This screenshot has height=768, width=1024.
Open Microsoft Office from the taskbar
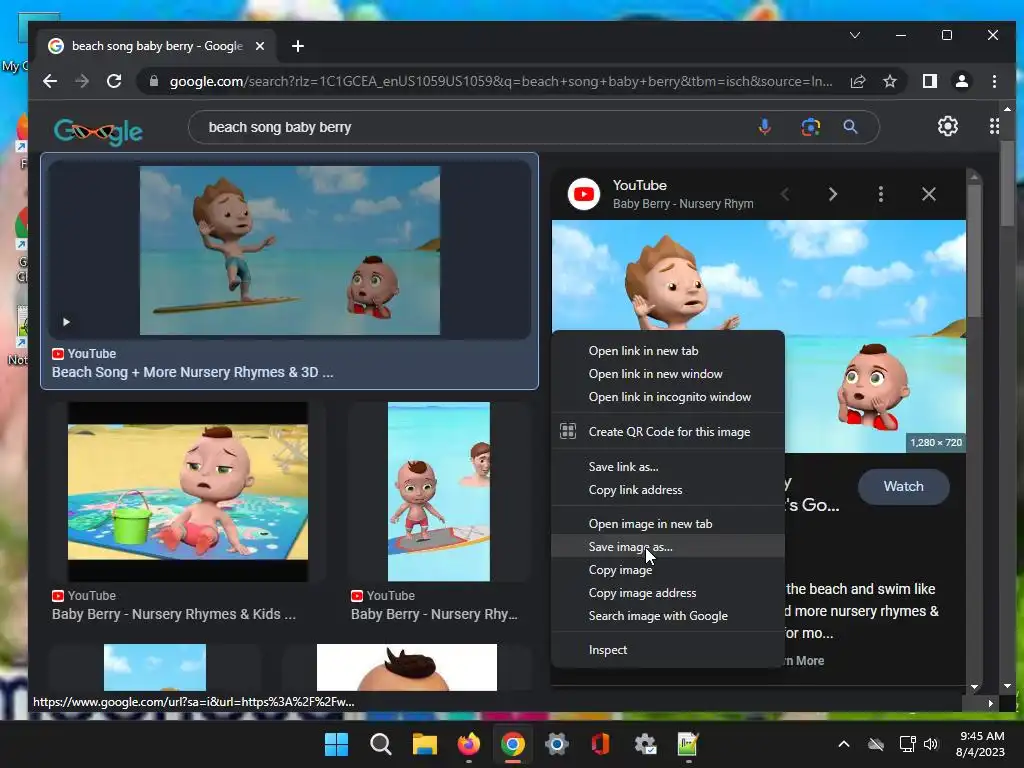coord(600,744)
